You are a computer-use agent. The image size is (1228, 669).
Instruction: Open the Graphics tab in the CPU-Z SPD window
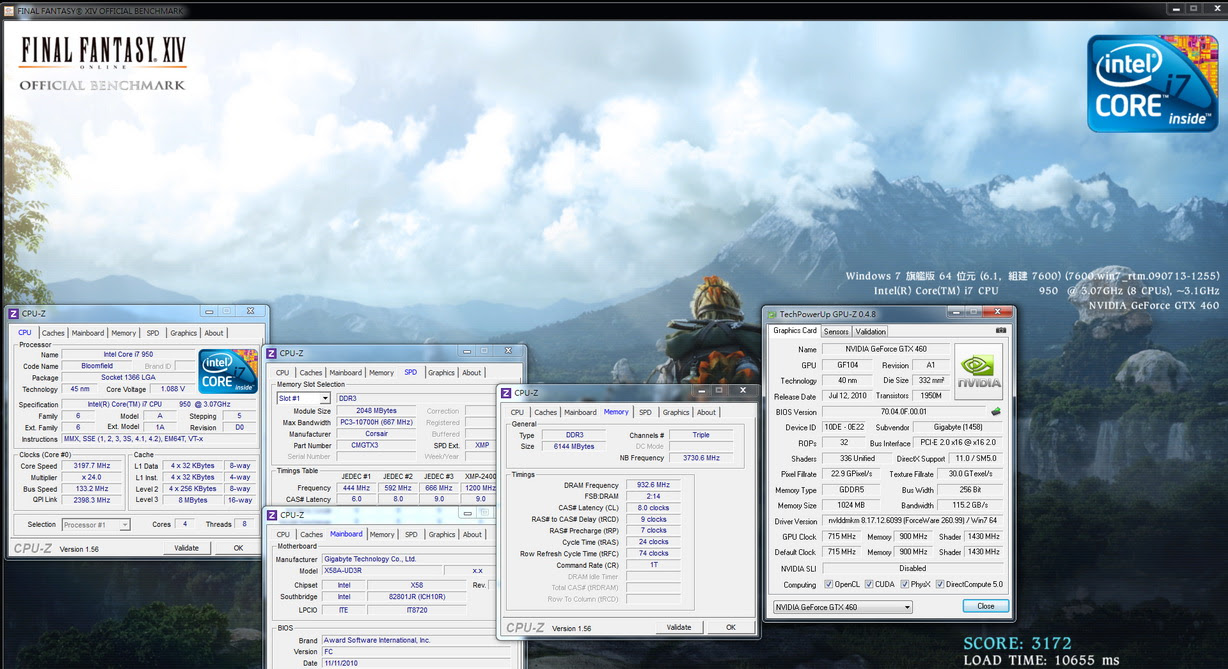(441, 373)
